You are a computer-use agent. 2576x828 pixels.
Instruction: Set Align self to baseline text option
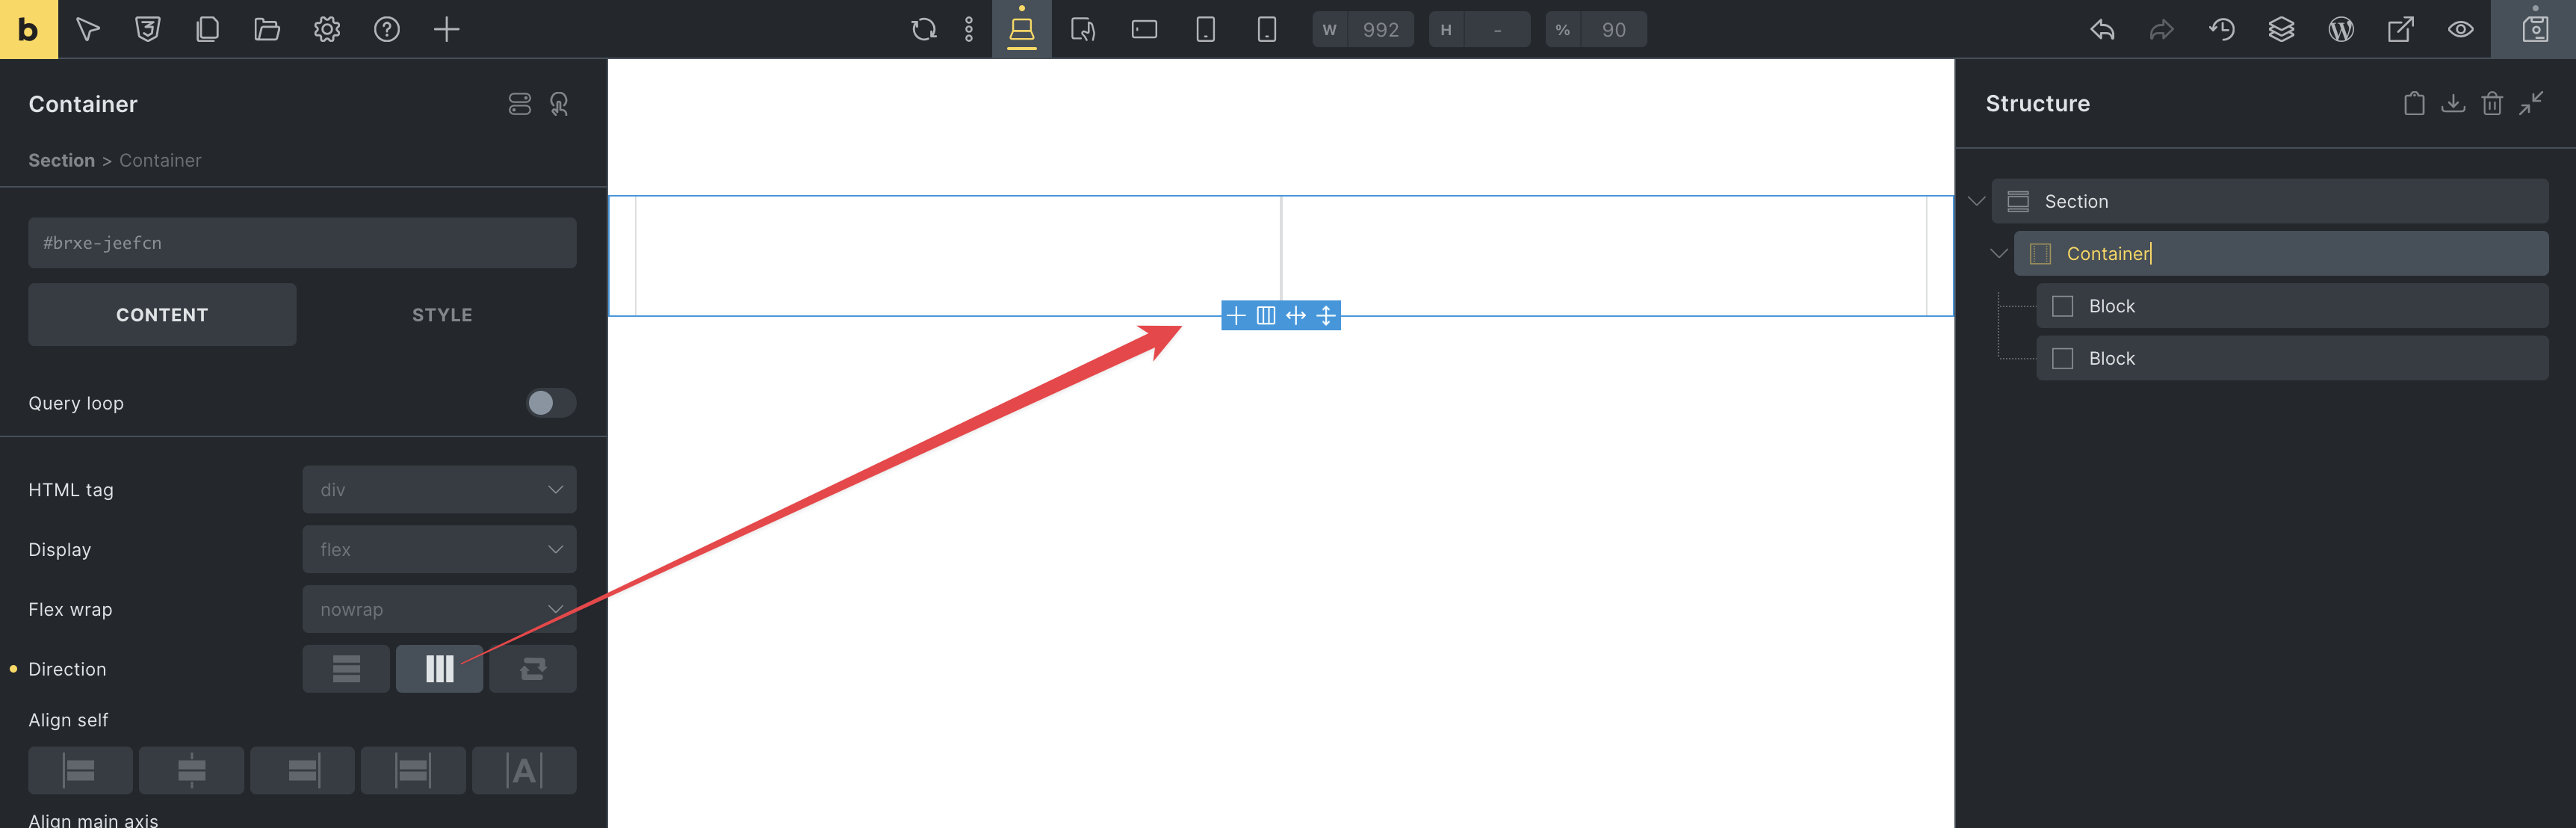click(x=524, y=770)
